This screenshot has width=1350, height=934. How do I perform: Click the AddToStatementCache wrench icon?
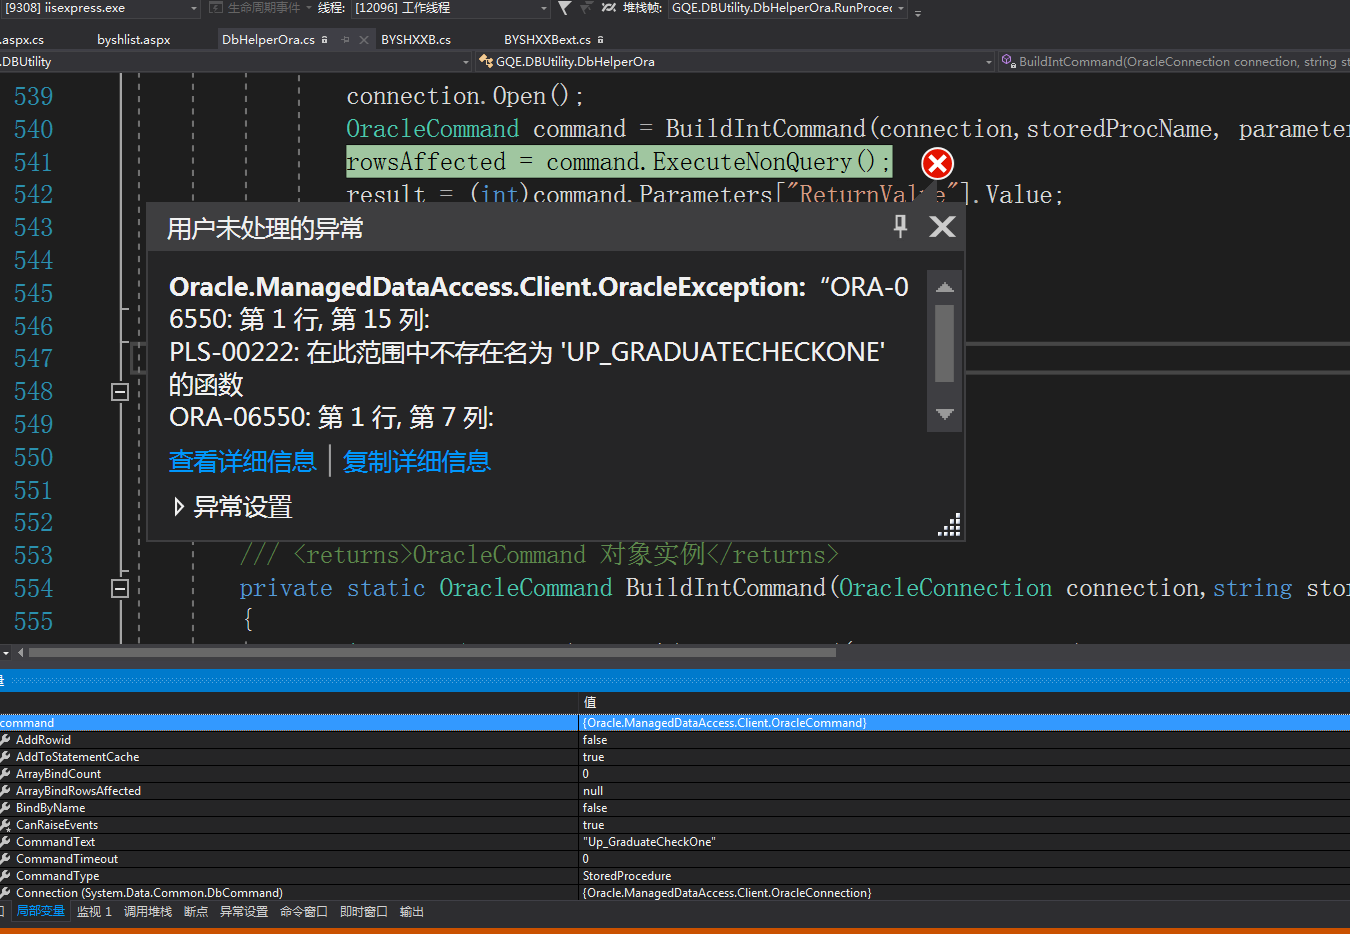6,757
